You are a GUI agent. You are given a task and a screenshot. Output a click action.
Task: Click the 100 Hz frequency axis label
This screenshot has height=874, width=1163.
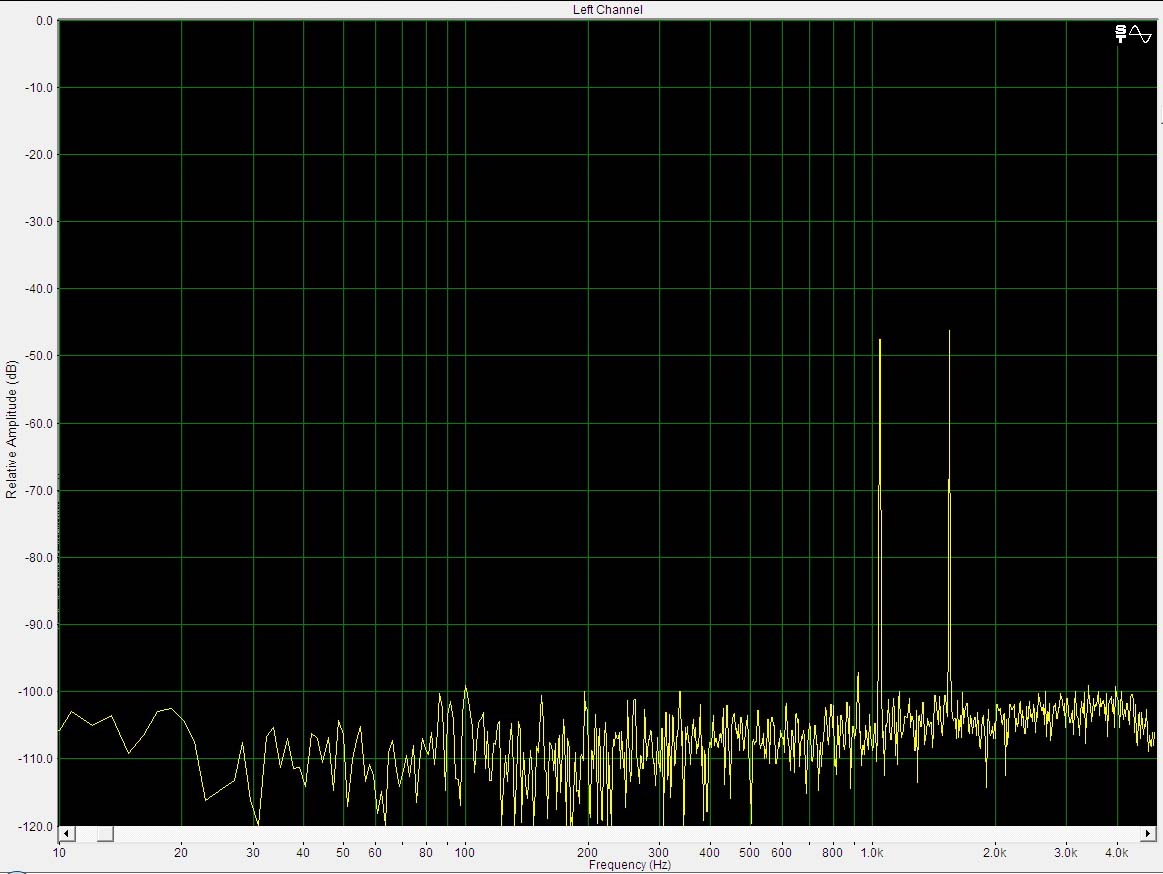click(465, 853)
